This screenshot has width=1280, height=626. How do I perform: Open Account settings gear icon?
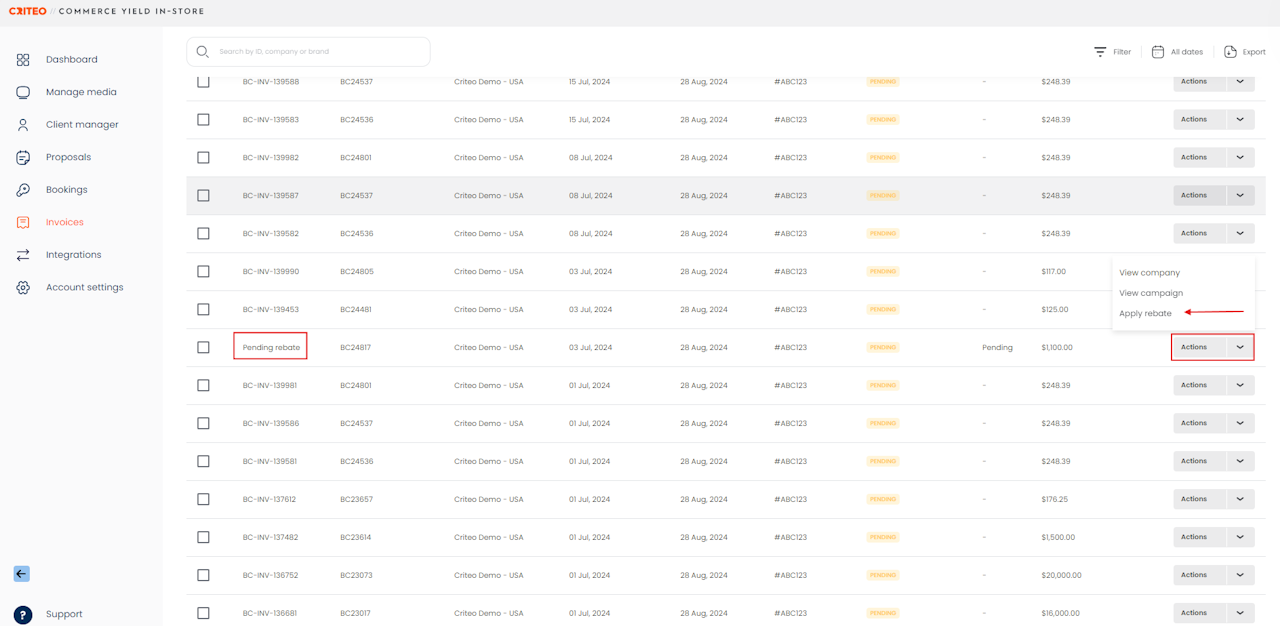[23, 287]
